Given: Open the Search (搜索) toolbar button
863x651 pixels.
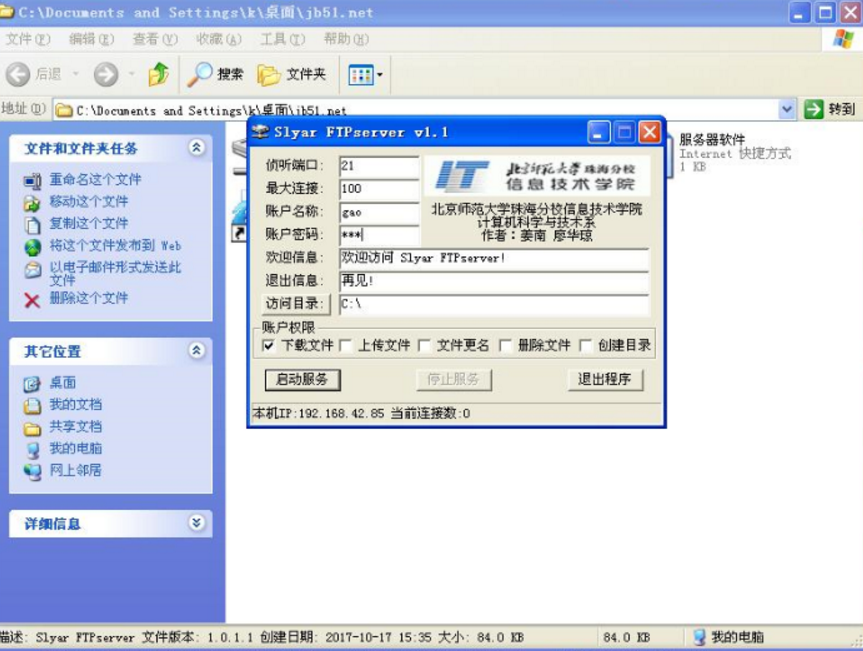Looking at the screenshot, I should [x=215, y=74].
